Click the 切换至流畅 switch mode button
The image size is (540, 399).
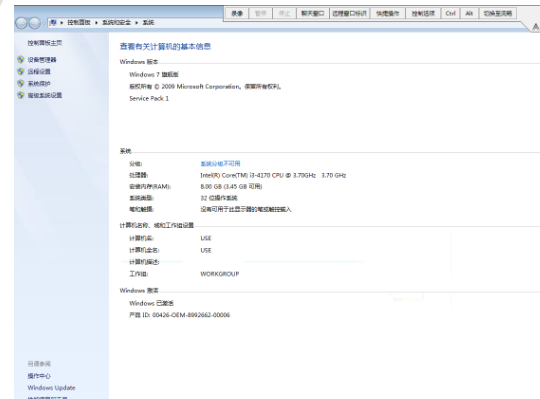coord(498,13)
